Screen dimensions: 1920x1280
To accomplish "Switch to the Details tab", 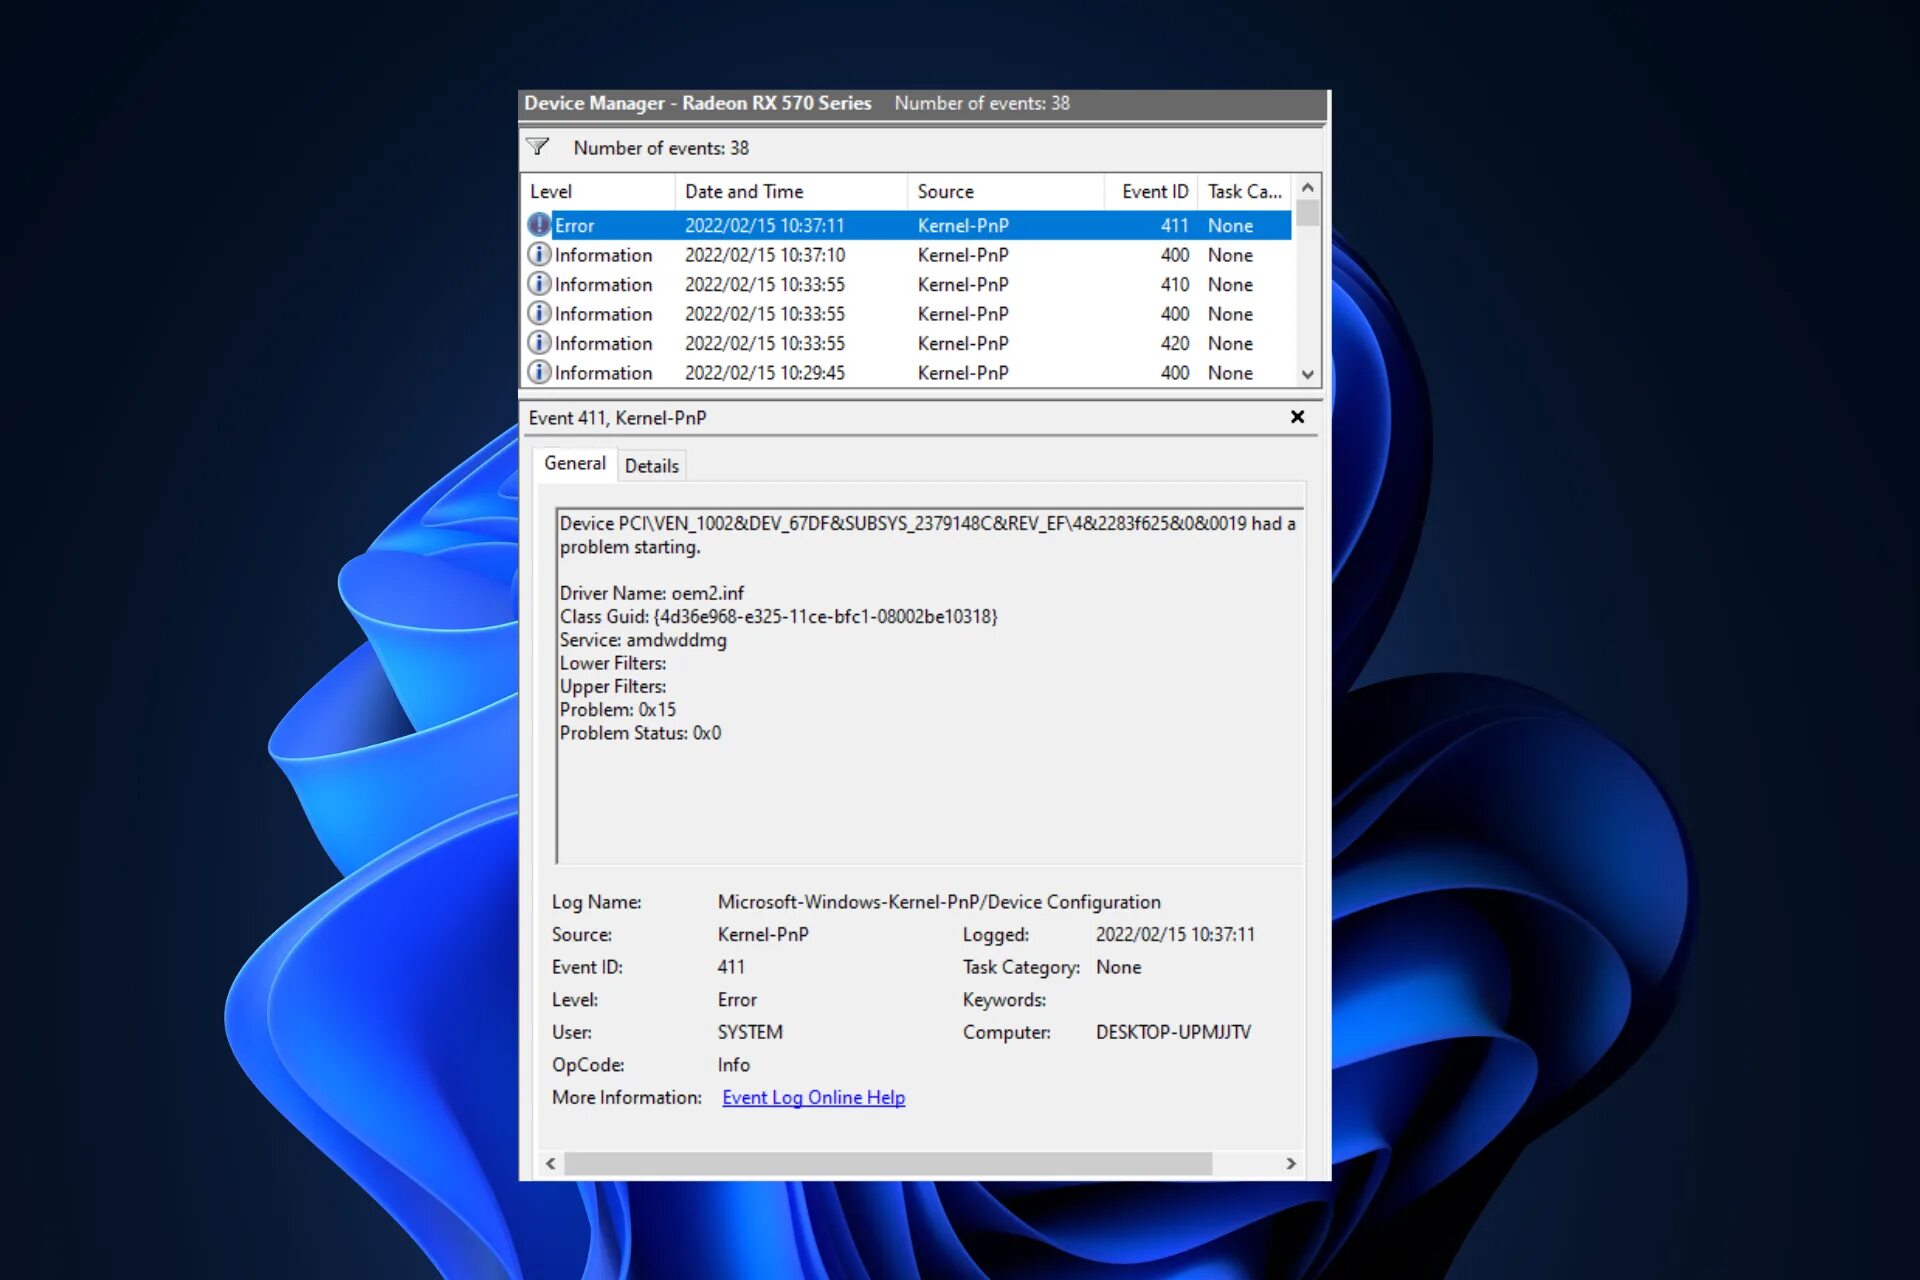I will (x=651, y=465).
